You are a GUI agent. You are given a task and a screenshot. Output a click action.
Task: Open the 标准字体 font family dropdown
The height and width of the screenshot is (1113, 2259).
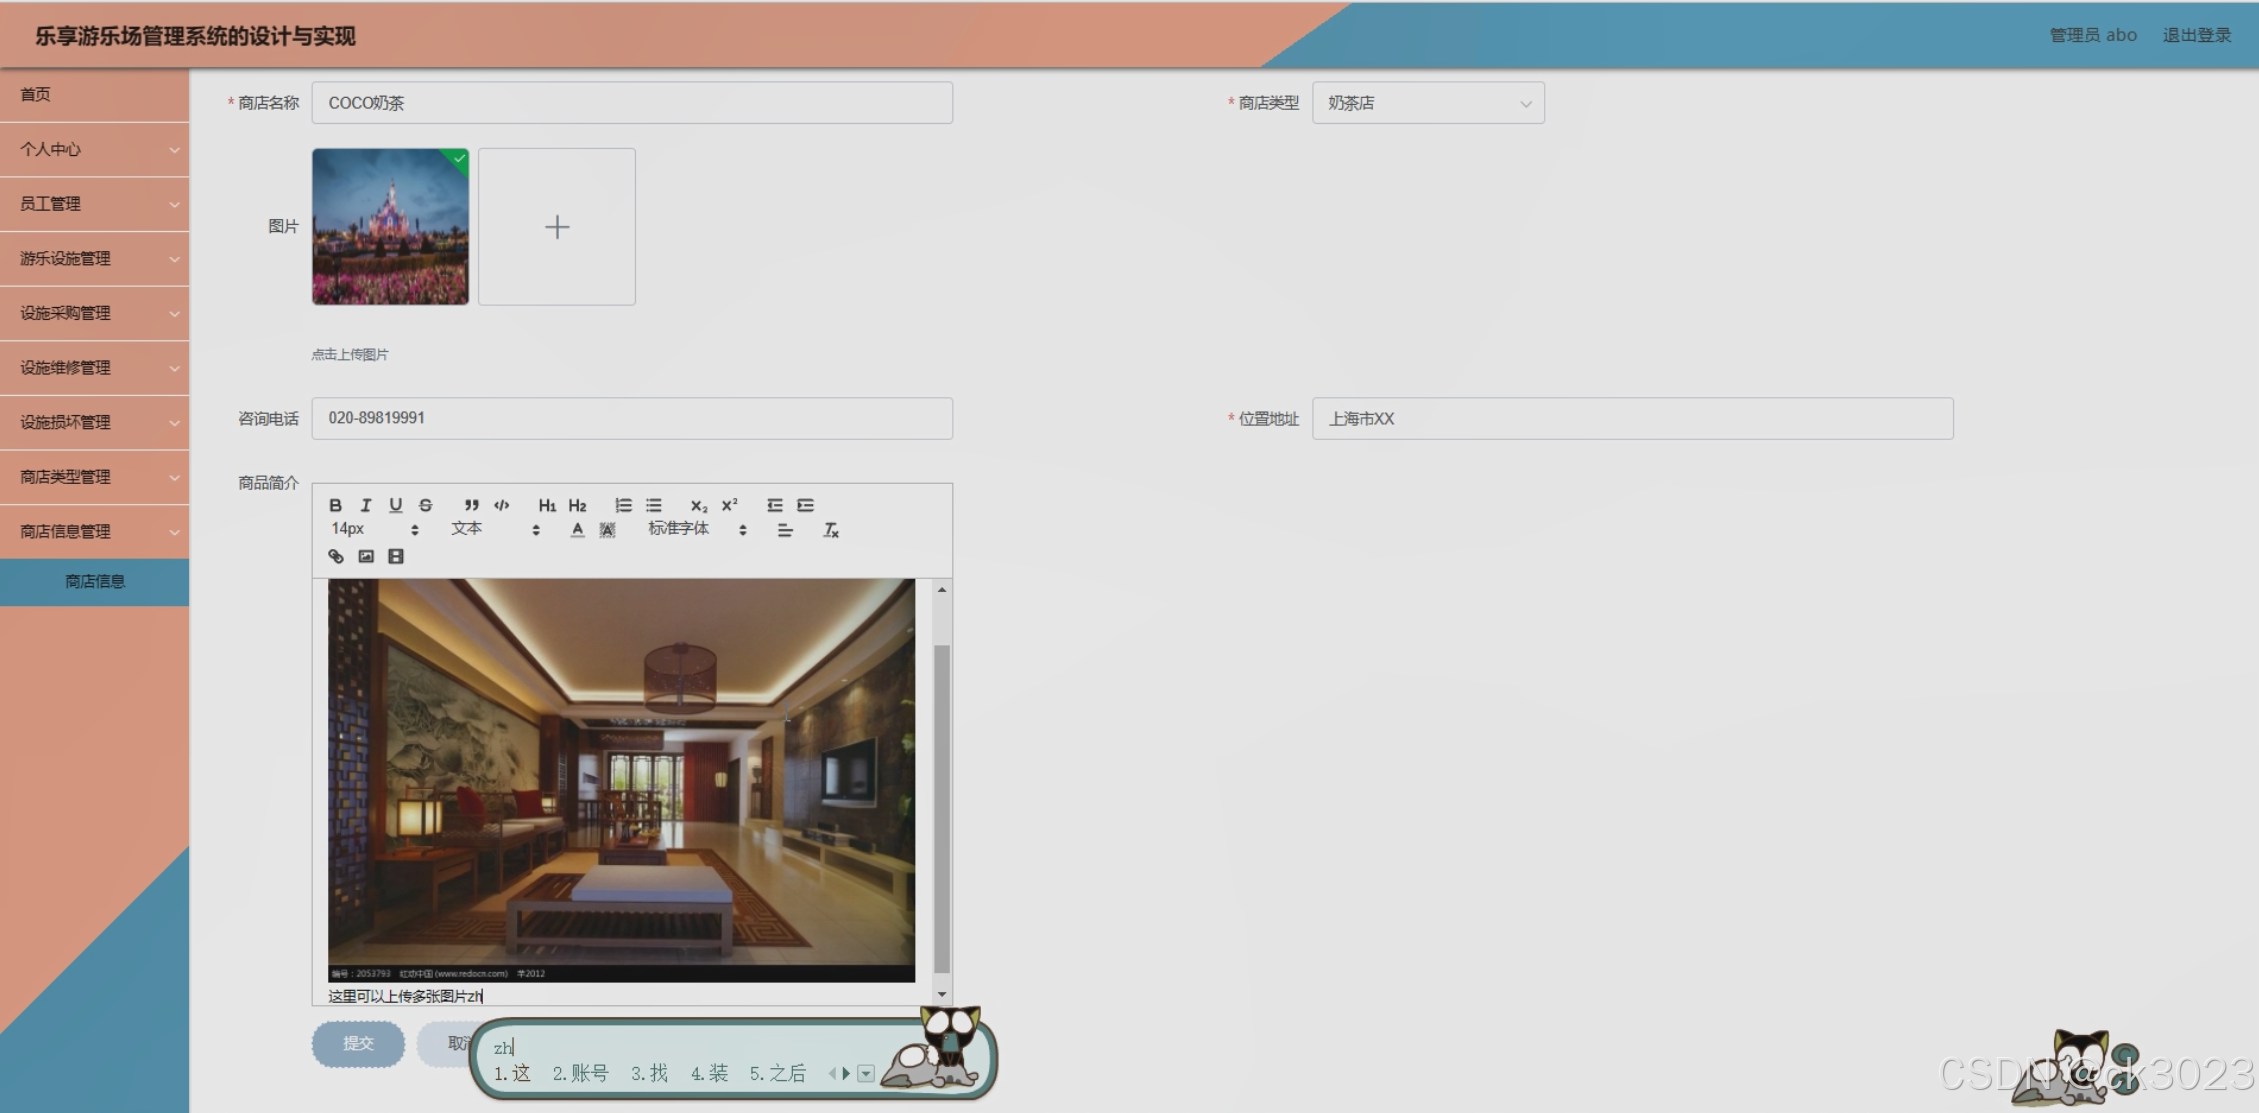(697, 529)
